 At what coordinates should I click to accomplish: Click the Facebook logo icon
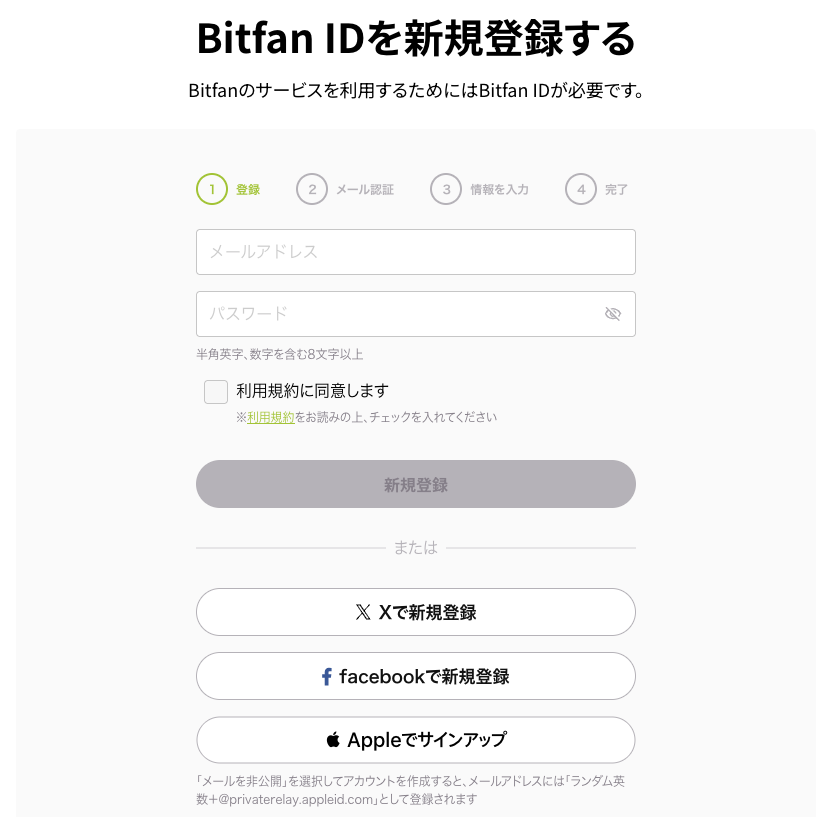pyautogui.click(x=326, y=677)
